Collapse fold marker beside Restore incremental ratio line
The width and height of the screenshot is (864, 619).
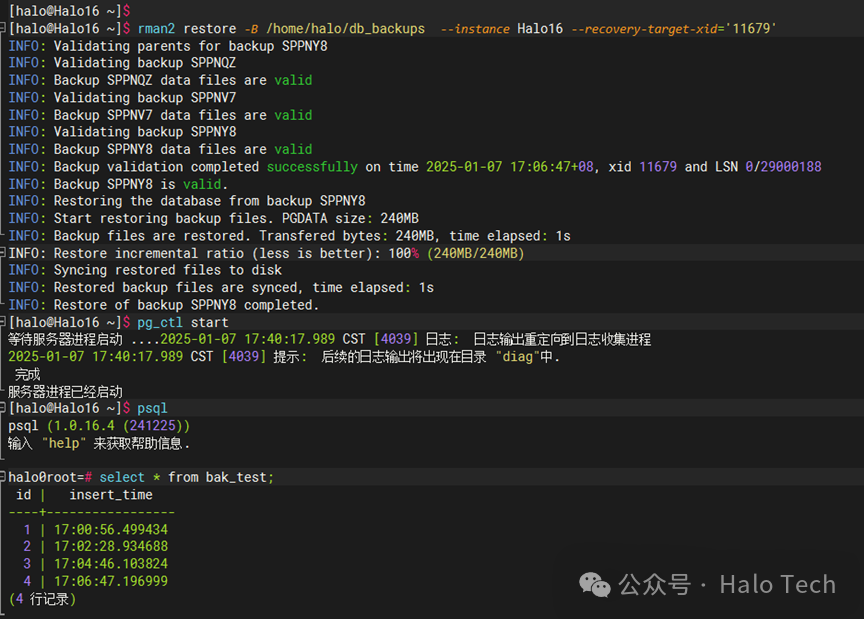click(3, 253)
